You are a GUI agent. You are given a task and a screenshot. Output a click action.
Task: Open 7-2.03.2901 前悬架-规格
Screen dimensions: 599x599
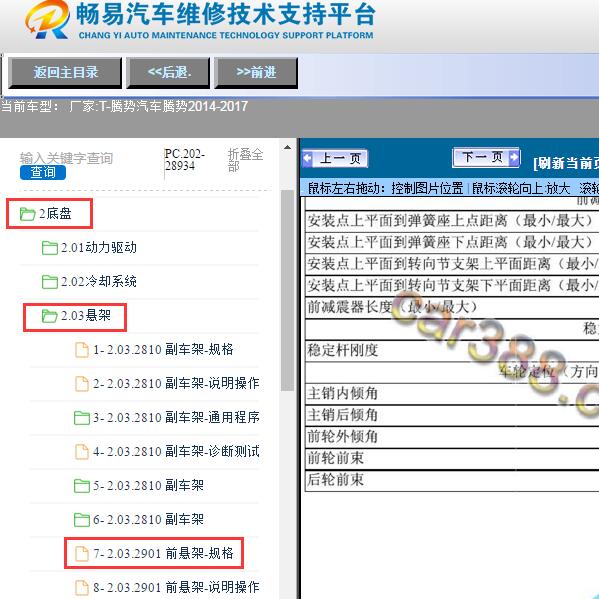coord(163,554)
